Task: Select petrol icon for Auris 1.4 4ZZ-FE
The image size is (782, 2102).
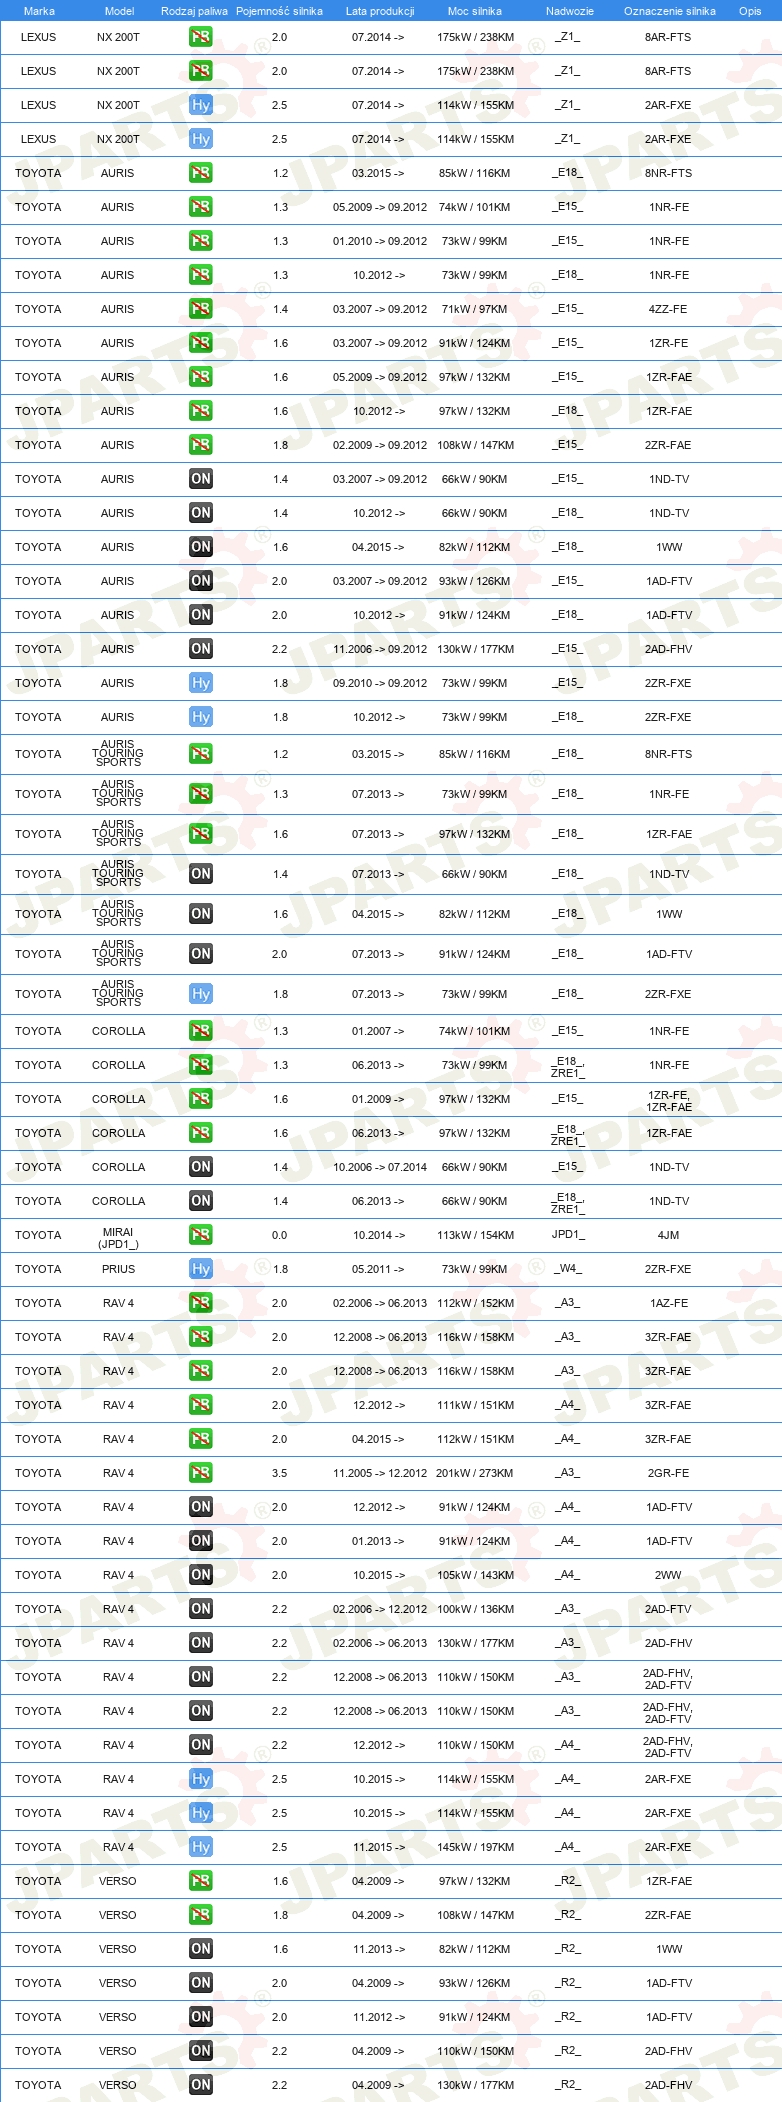Action: (x=201, y=309)
